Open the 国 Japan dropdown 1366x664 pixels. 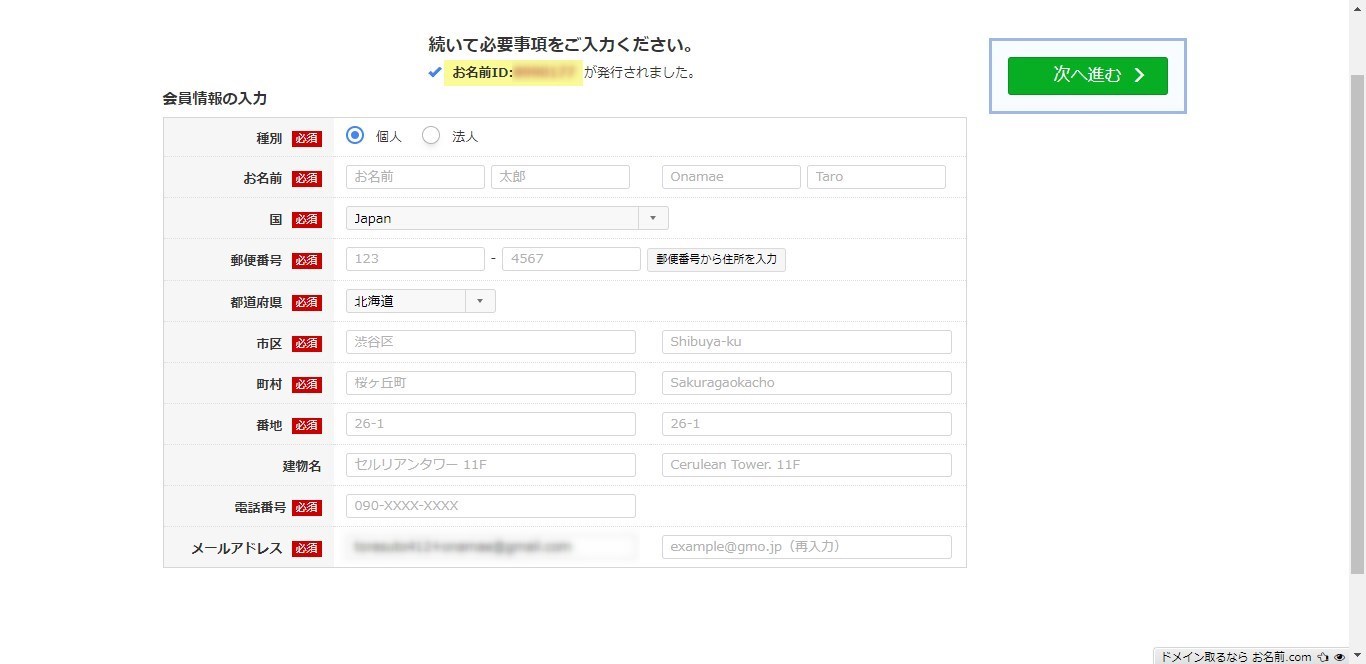tap(507, 218)
